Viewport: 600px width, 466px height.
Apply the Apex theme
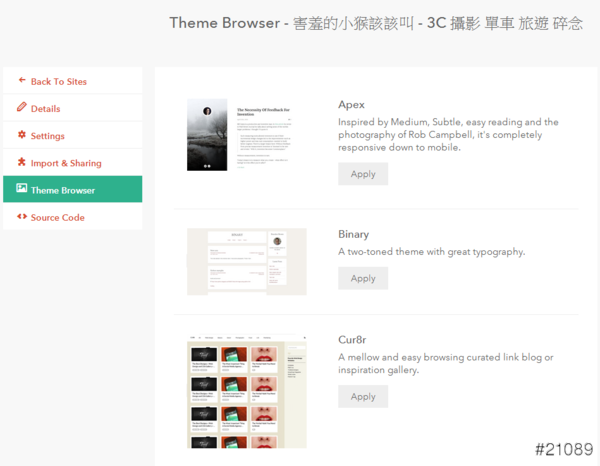point(363,174)
